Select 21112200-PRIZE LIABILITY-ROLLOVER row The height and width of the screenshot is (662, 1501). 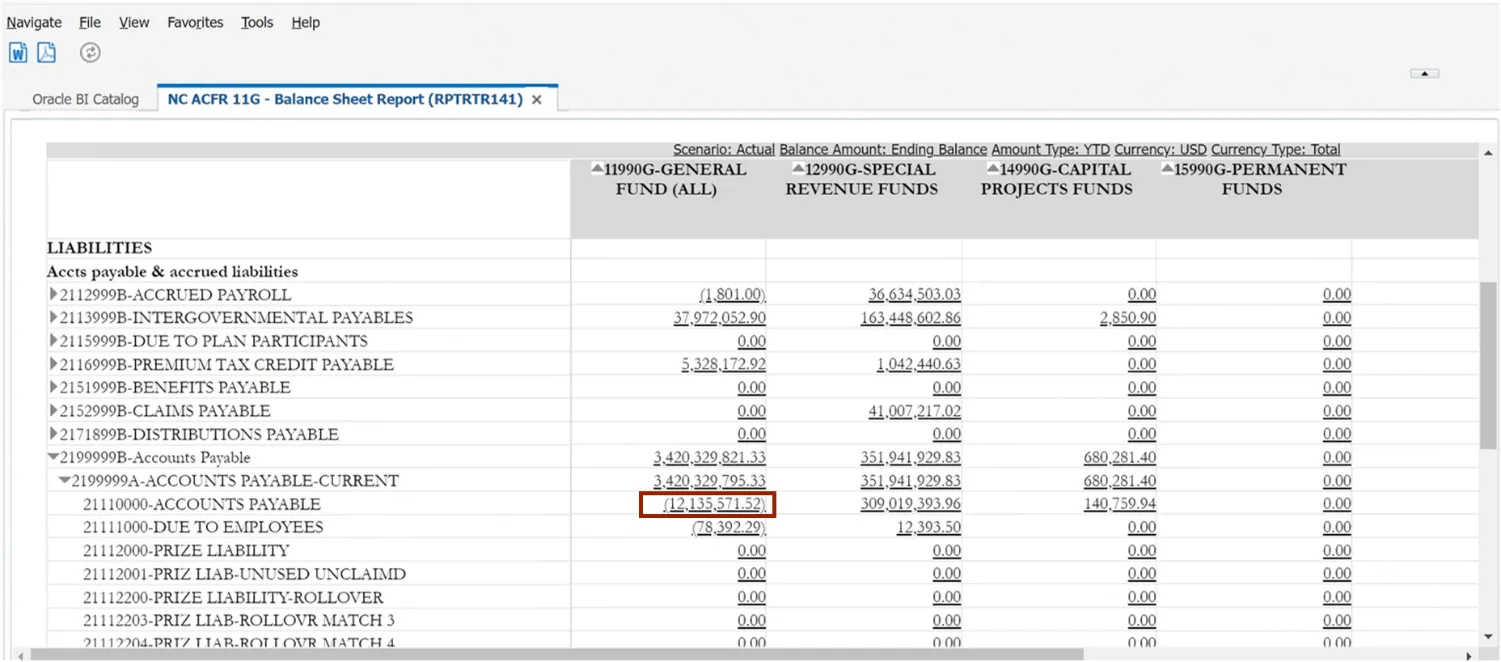(x=233, y=597)
